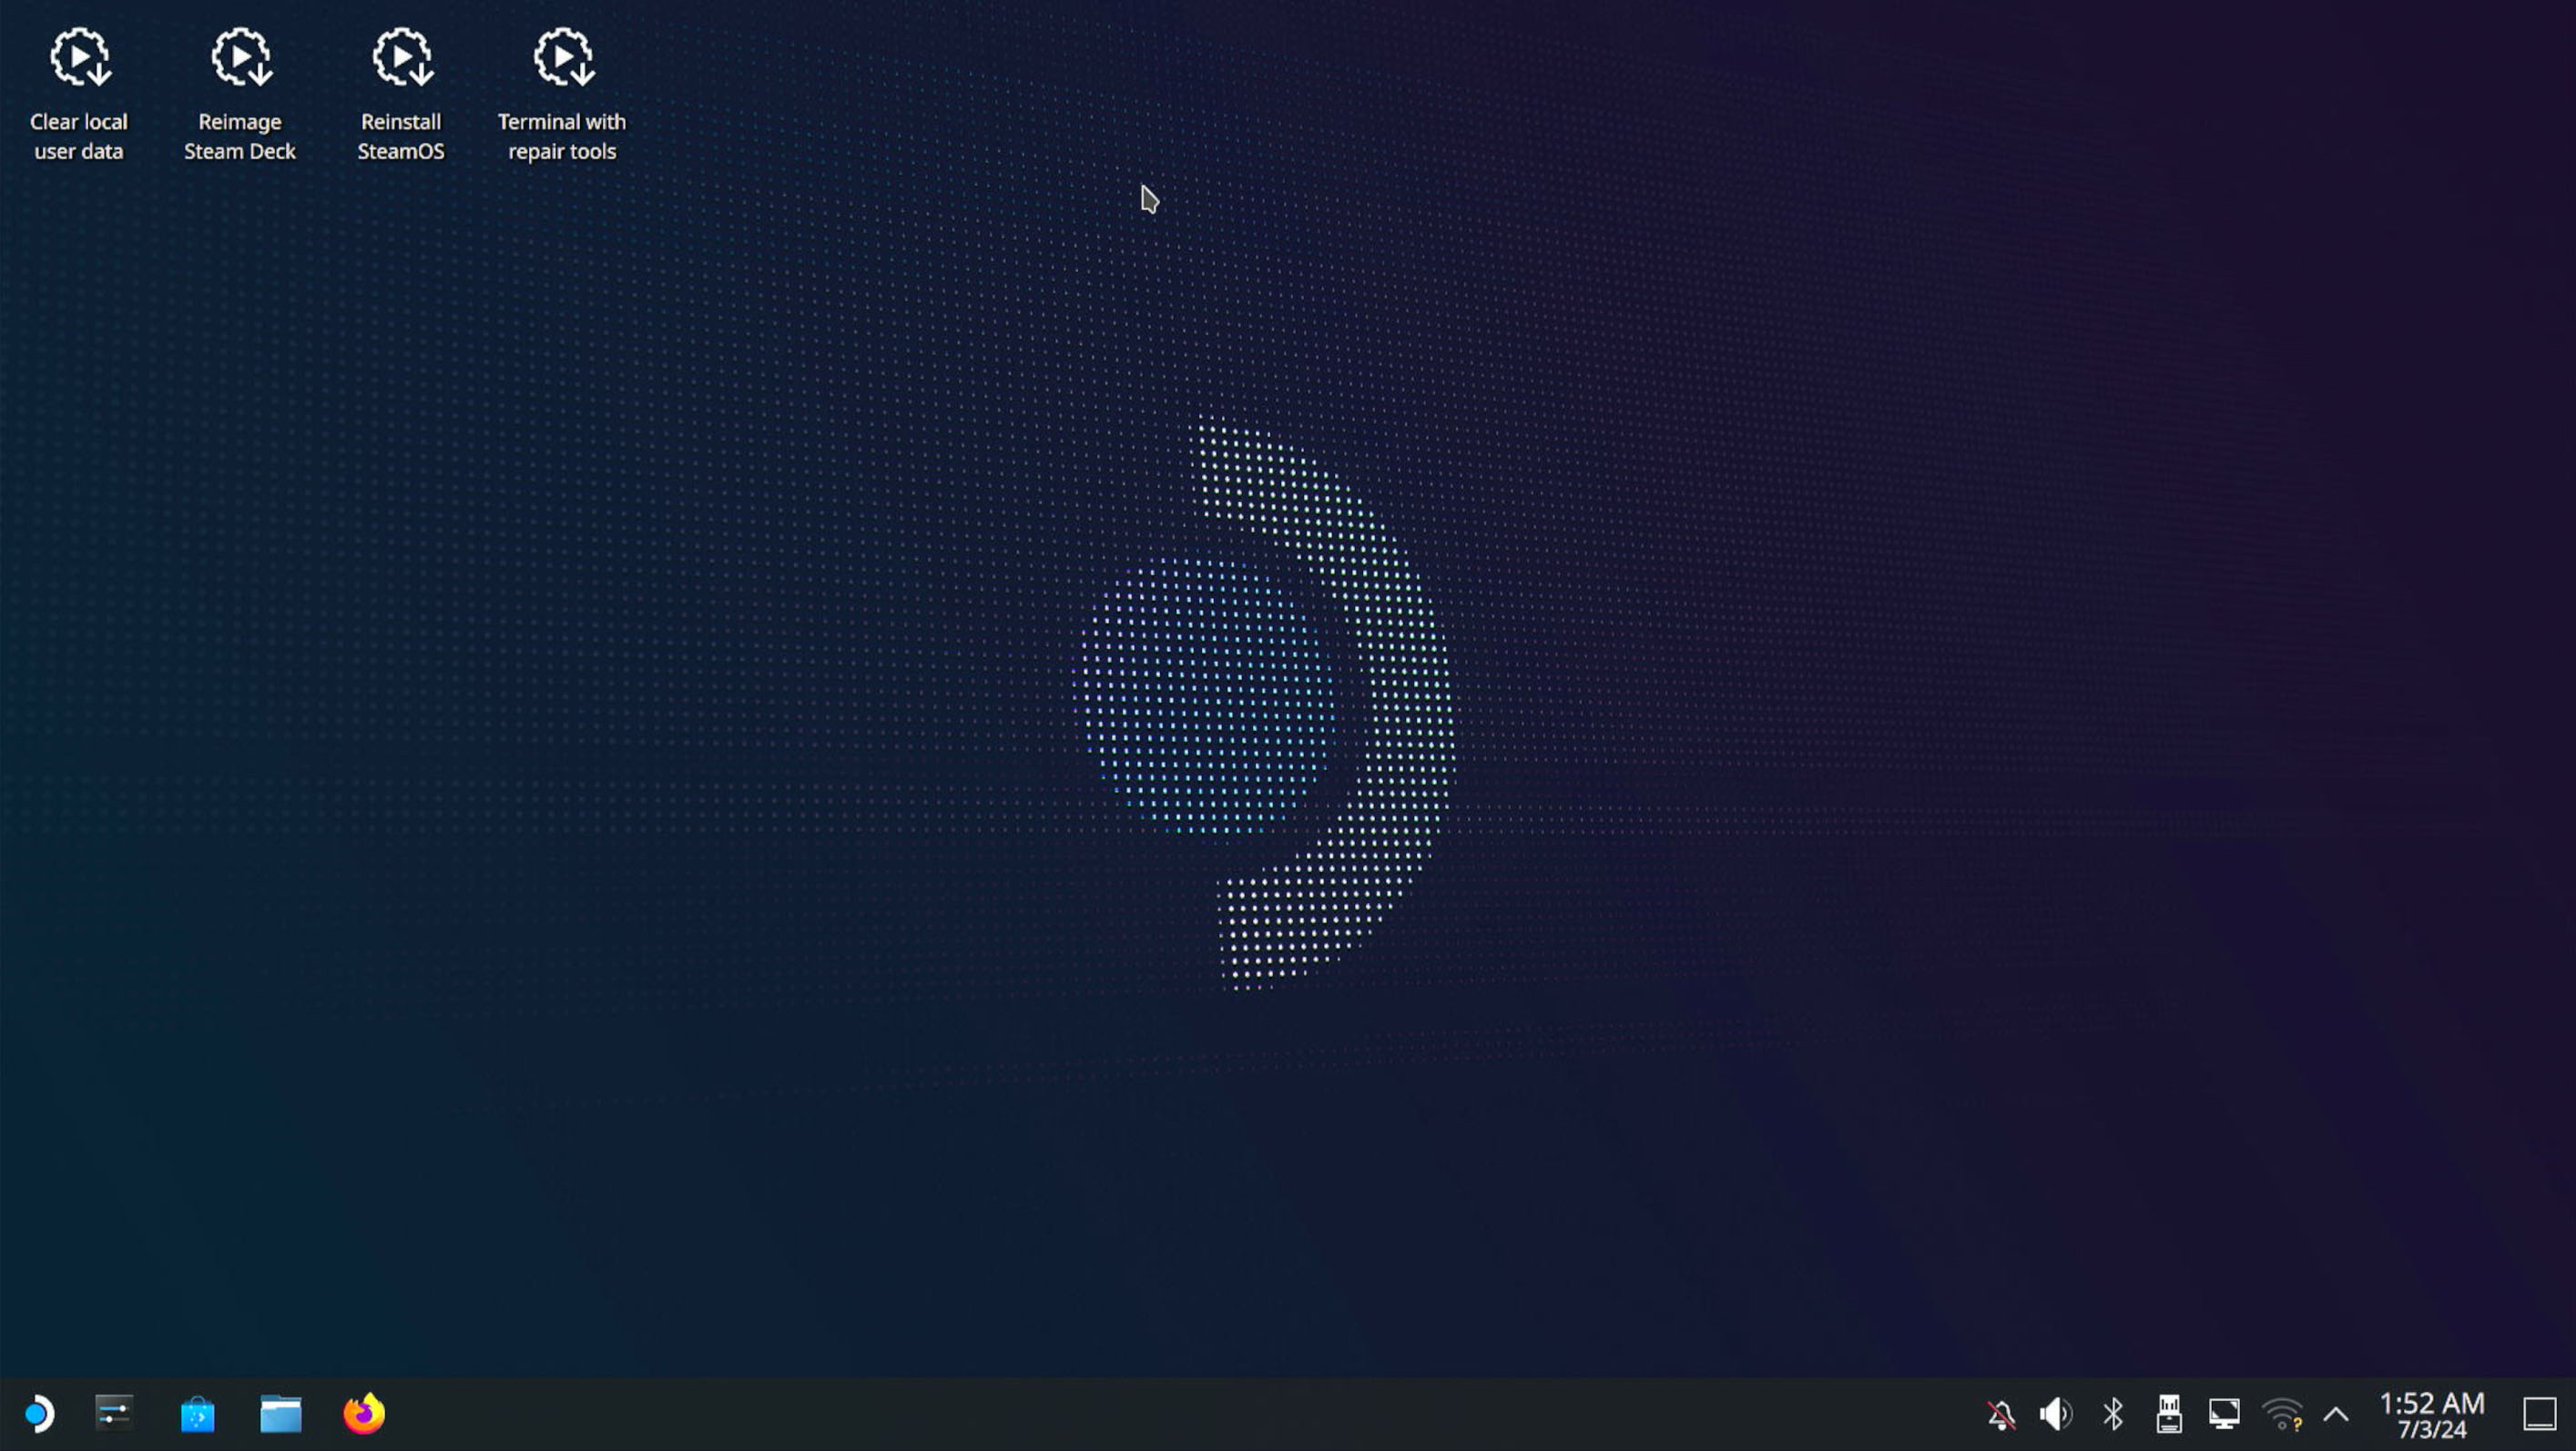2576x1451 pixels.
Task: Click the Show Desktop button
Action: tap(2540, 1414)
